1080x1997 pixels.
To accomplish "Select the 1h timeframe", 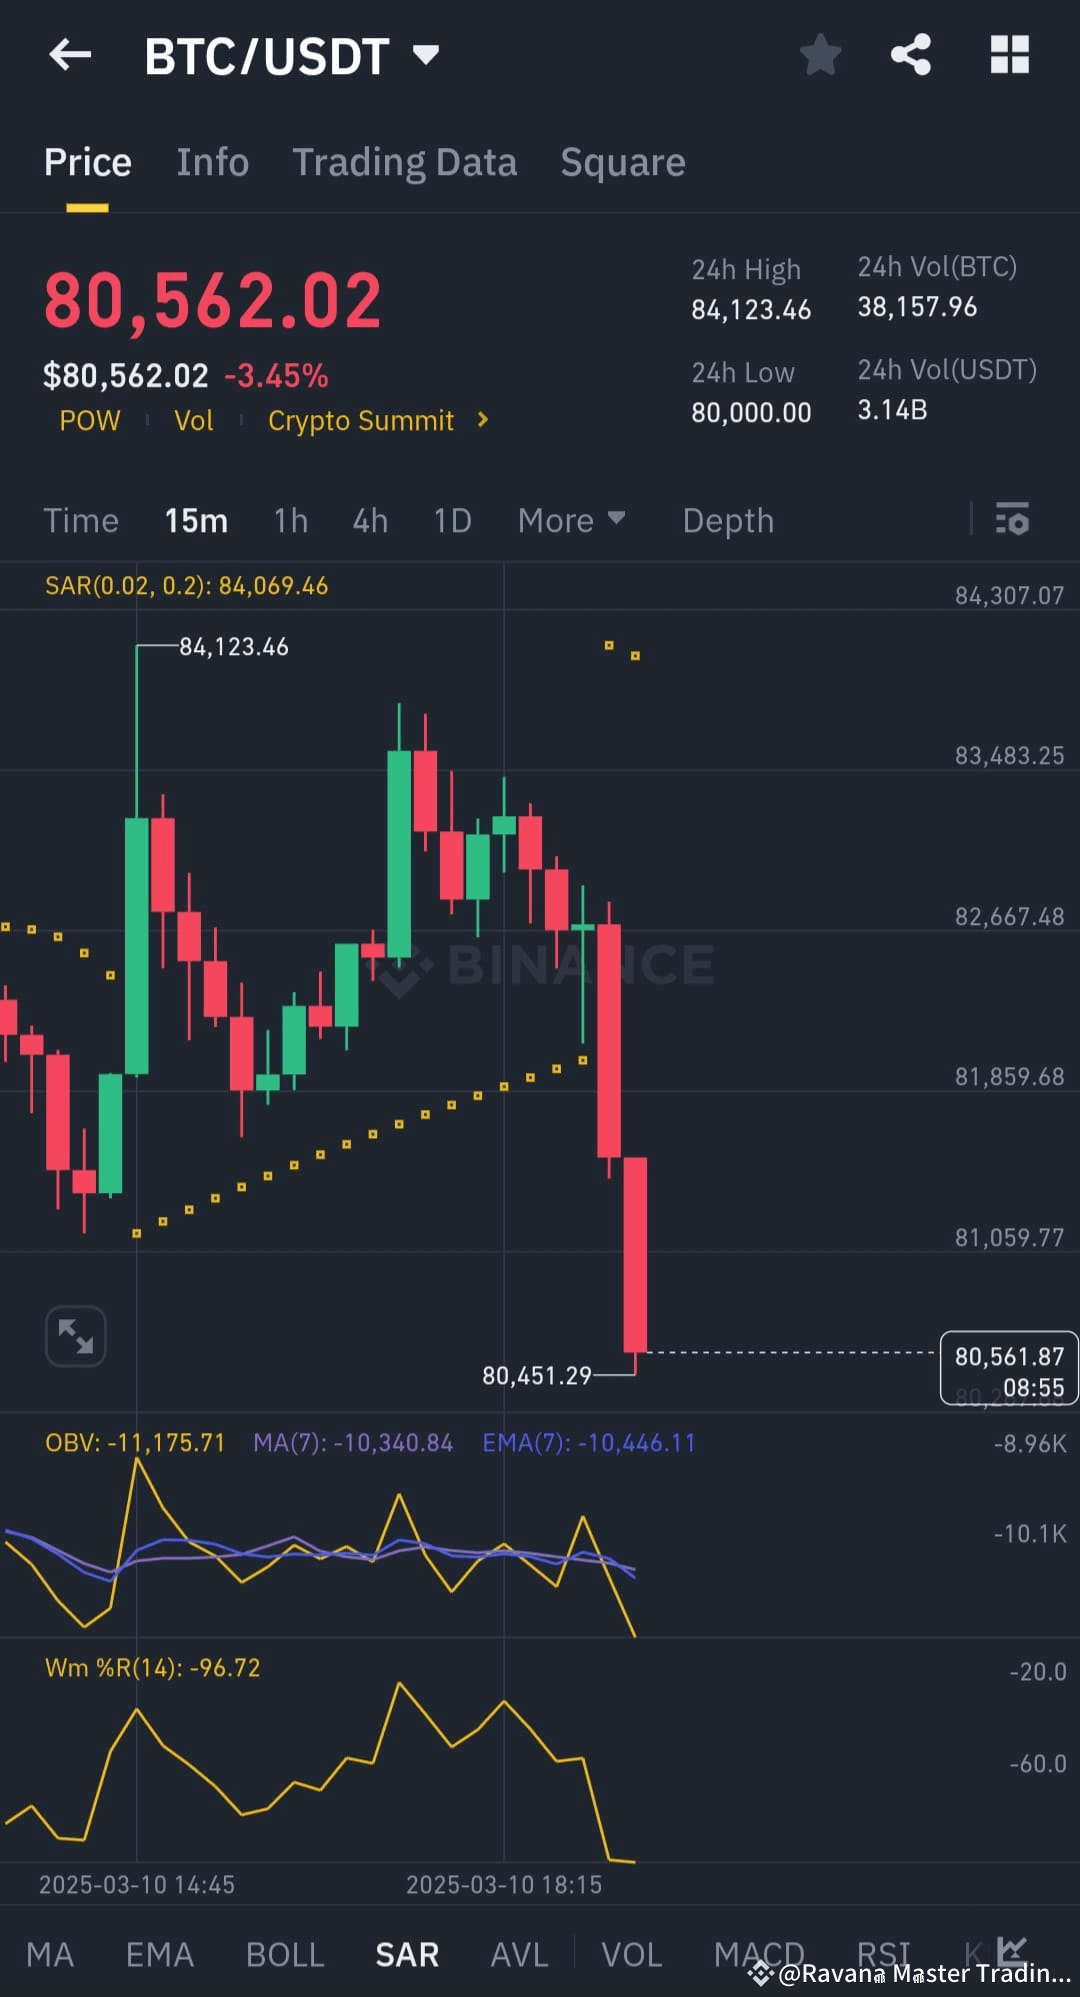I will (x=291, y=521).
